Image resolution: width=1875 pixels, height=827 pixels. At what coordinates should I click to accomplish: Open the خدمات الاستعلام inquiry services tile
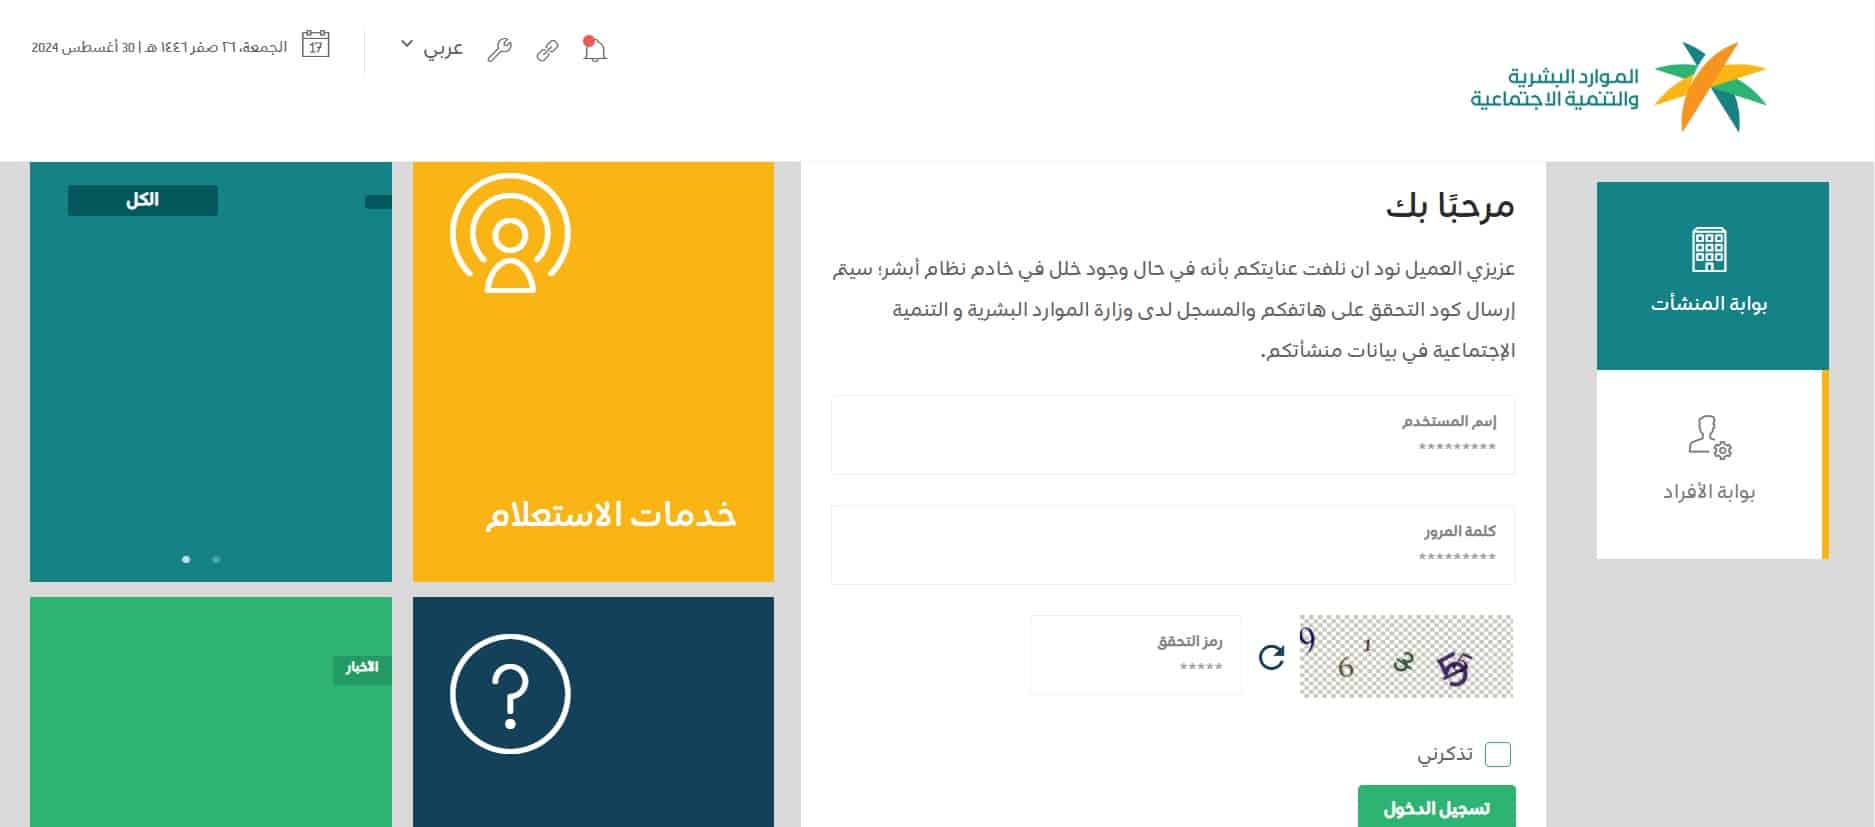[x=593, y=372]
